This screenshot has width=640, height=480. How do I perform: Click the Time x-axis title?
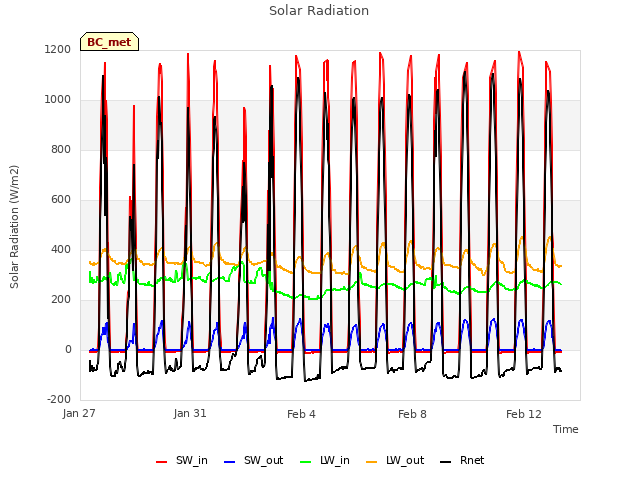566,429
